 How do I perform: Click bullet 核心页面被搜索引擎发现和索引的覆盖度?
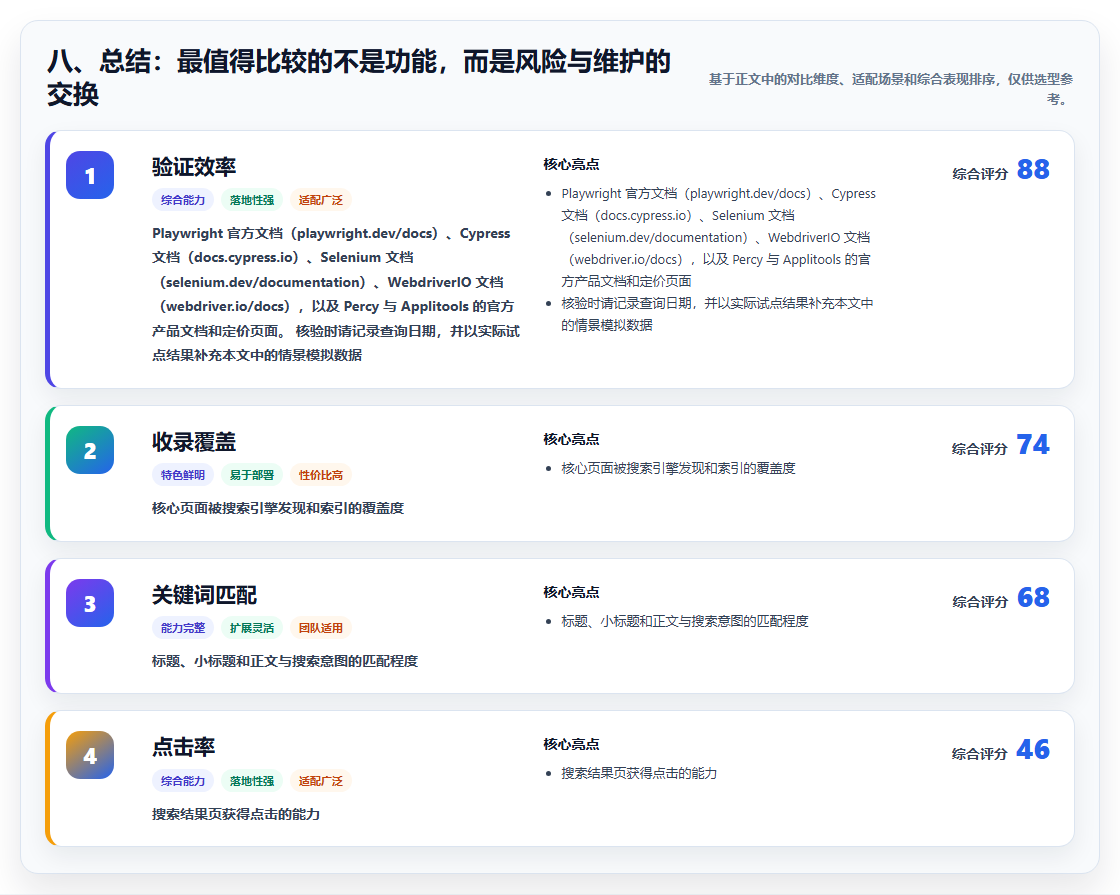(x=679, y=469)
